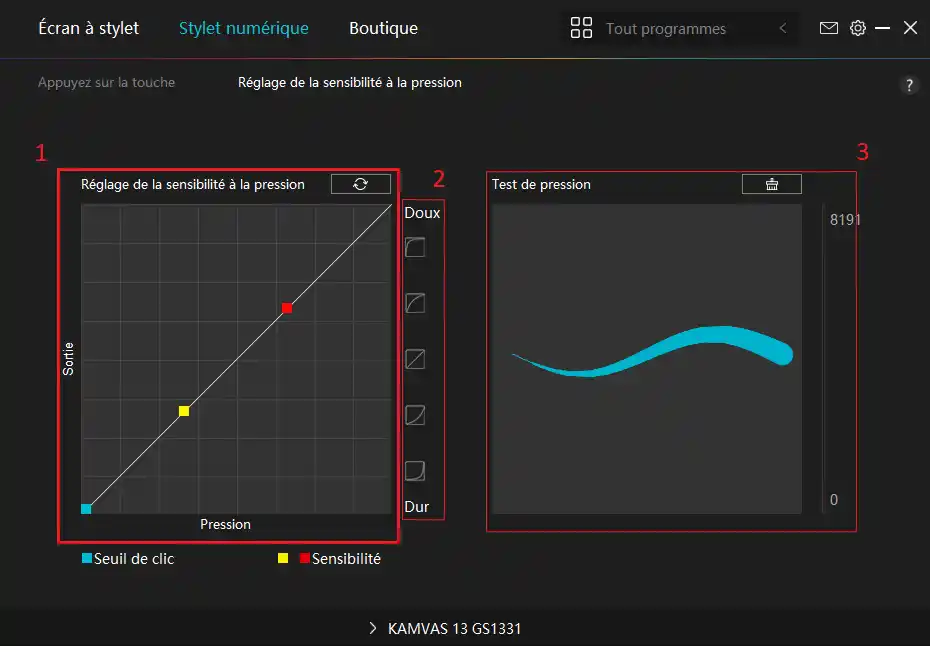Select the linear pressure curve preset
The height and width of the screenshot is (652, 930).
415,359
